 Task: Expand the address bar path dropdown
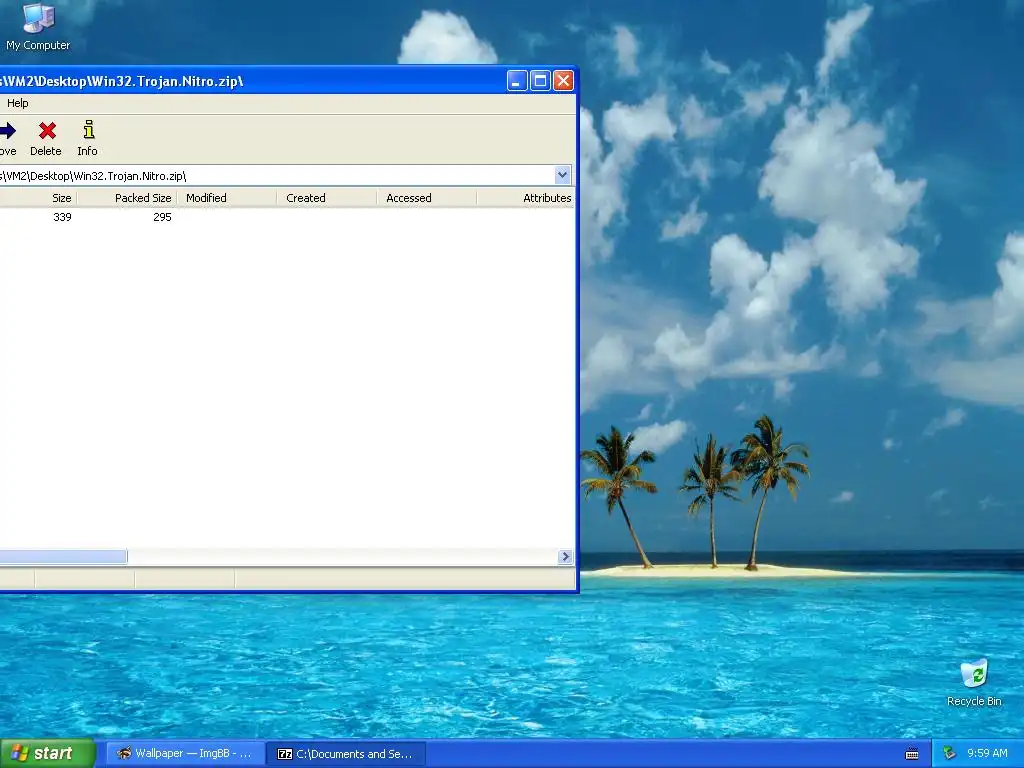point(562,175)
